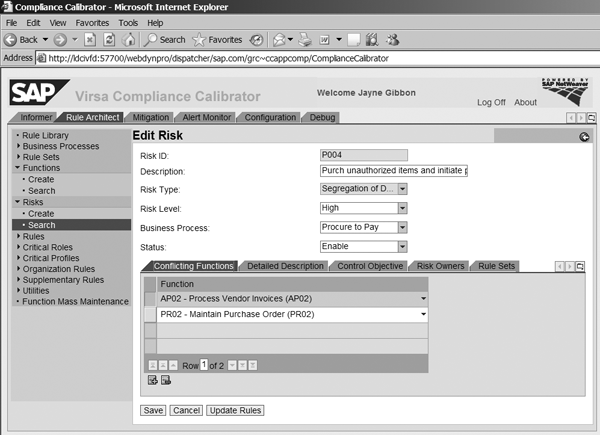The height and width of the screenshot is (435, 600).
Task: Click the Log Off link
Action: pyautogui.click(x=491, y=102)
